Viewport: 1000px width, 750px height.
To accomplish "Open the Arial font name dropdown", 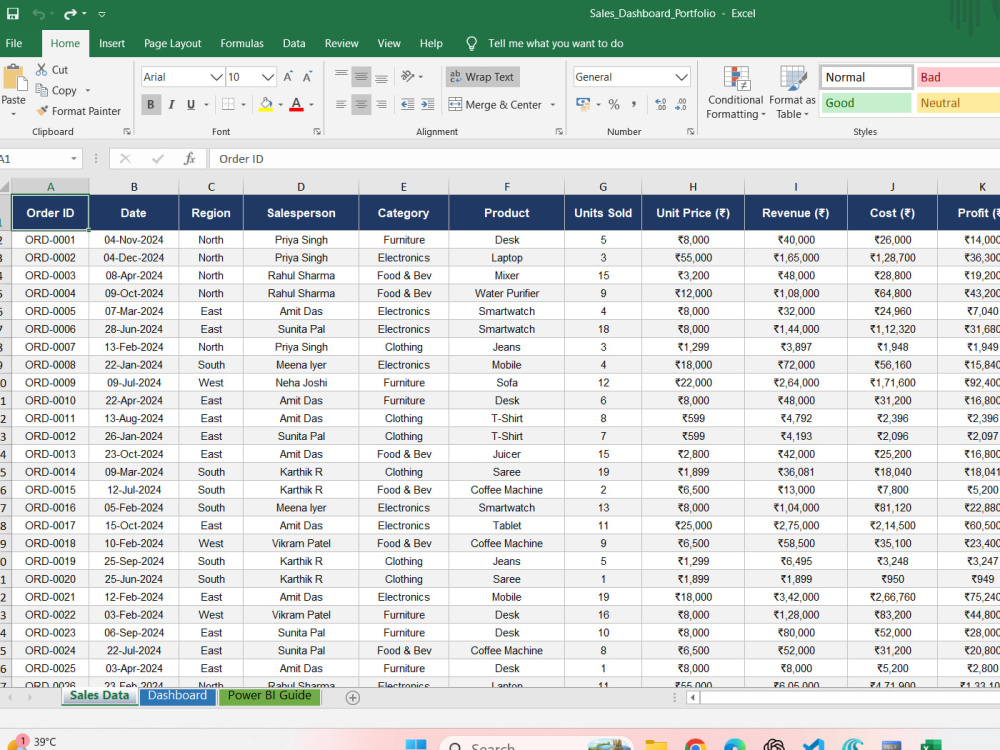I will [216, 77].
